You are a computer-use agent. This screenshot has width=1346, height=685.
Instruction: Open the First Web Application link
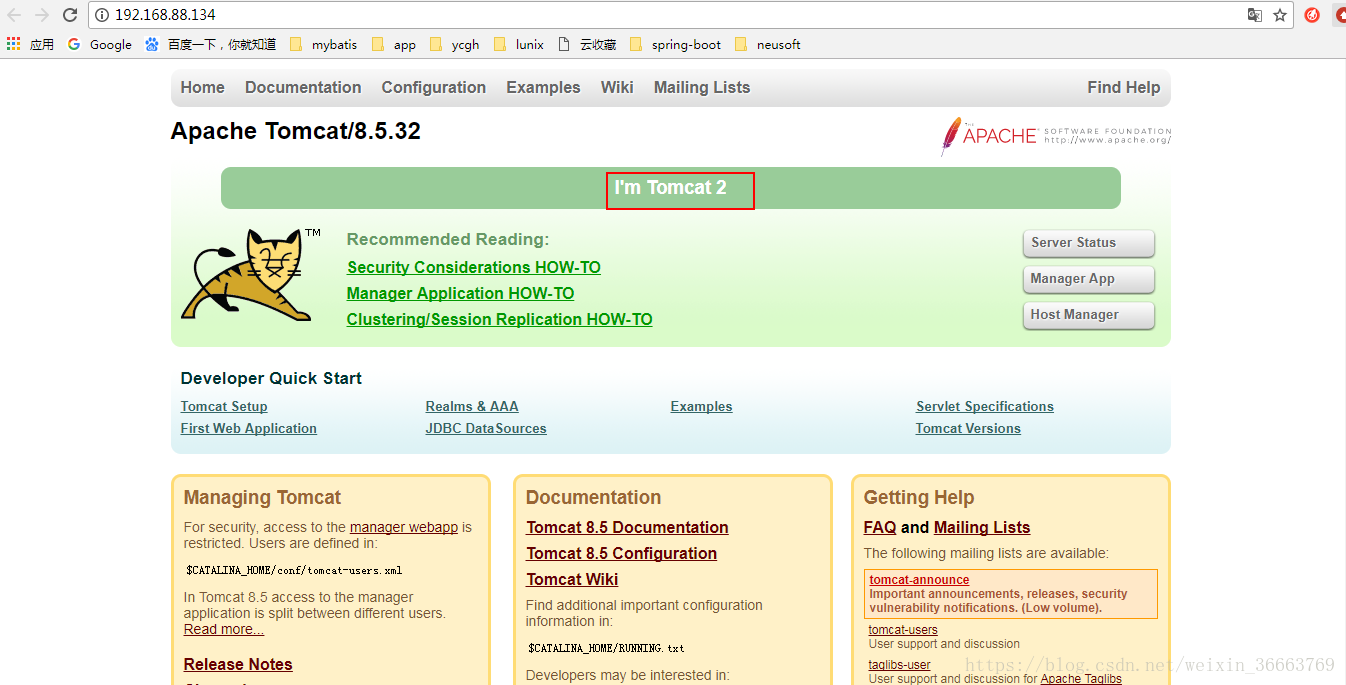tap(249, 428)
